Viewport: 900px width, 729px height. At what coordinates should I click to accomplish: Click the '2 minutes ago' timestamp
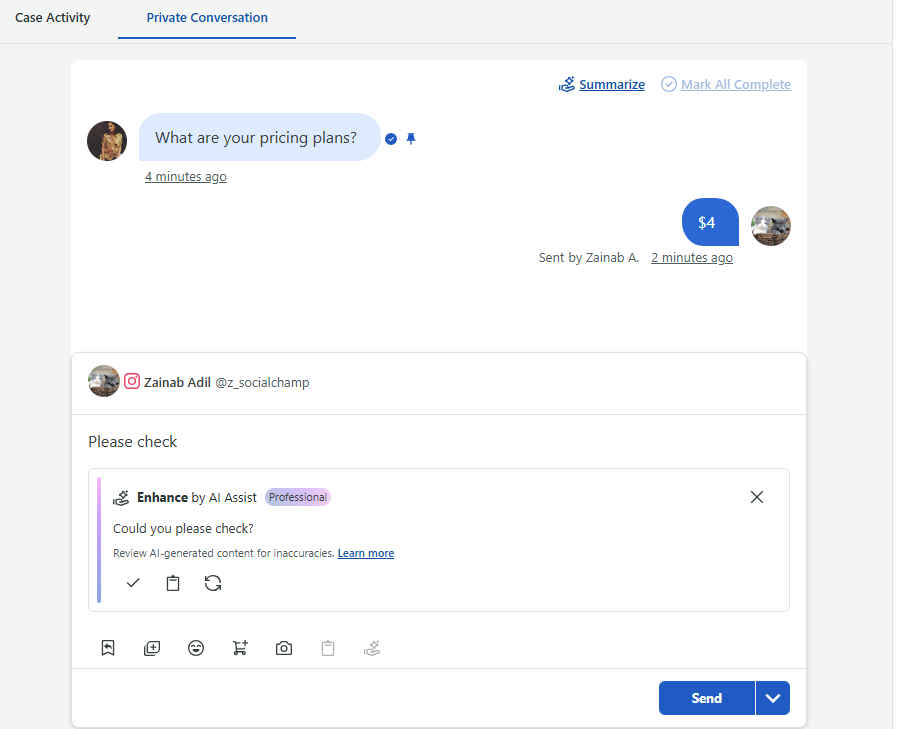click(x=692, y=258)
